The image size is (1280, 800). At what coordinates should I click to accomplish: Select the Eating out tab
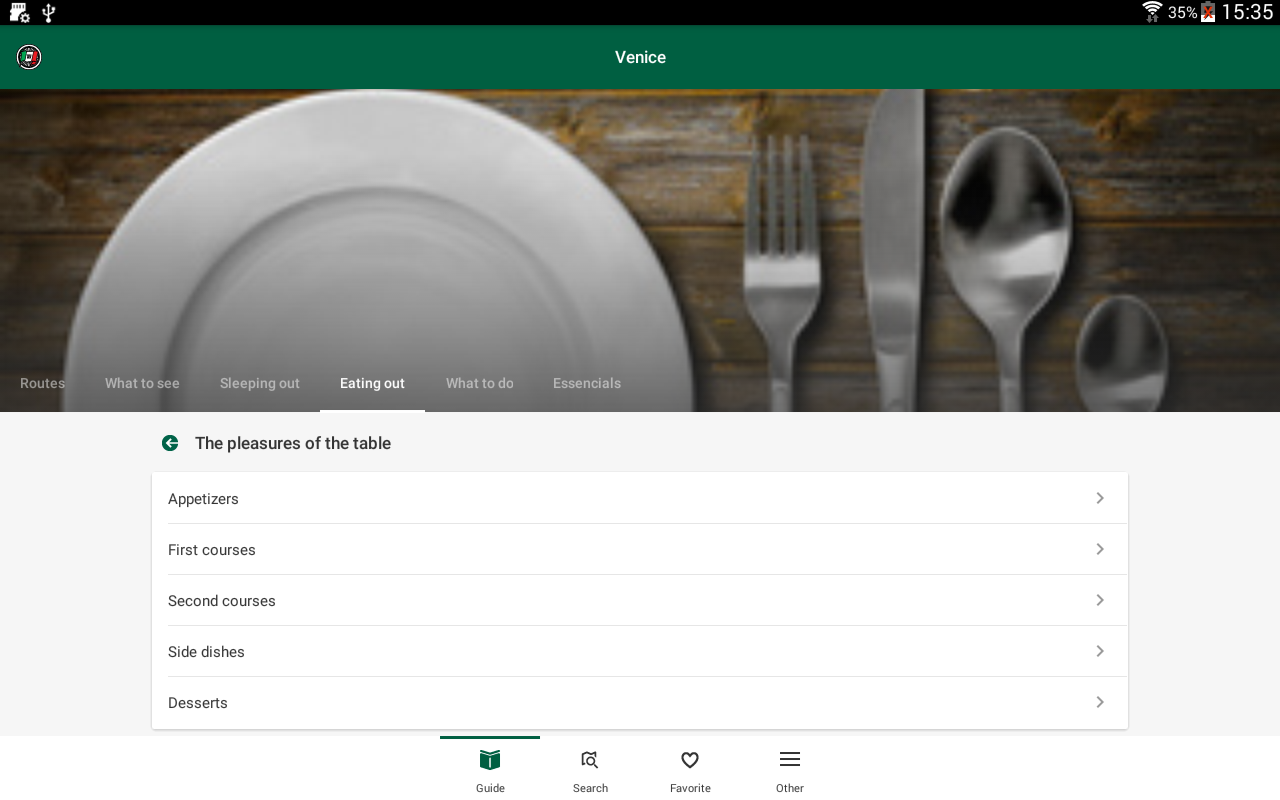[372, 383]
